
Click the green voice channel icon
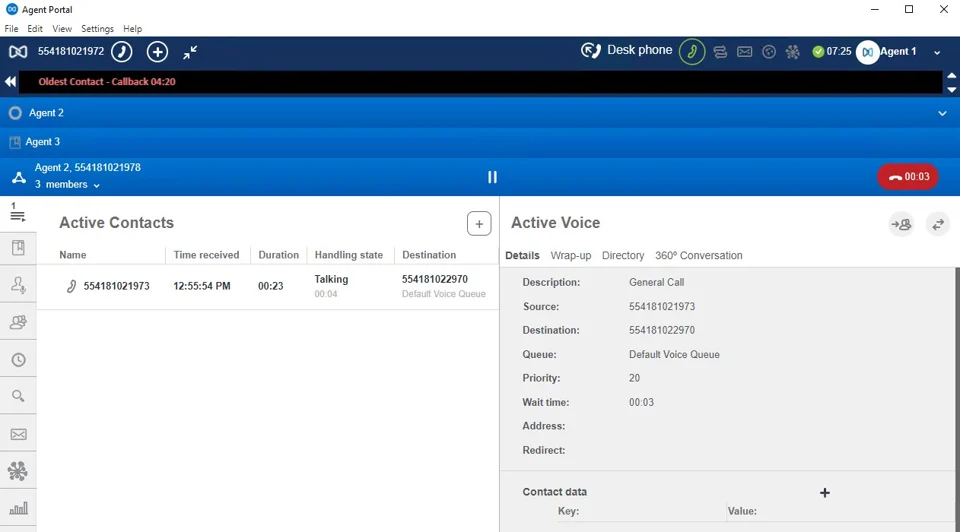[692, 51]
